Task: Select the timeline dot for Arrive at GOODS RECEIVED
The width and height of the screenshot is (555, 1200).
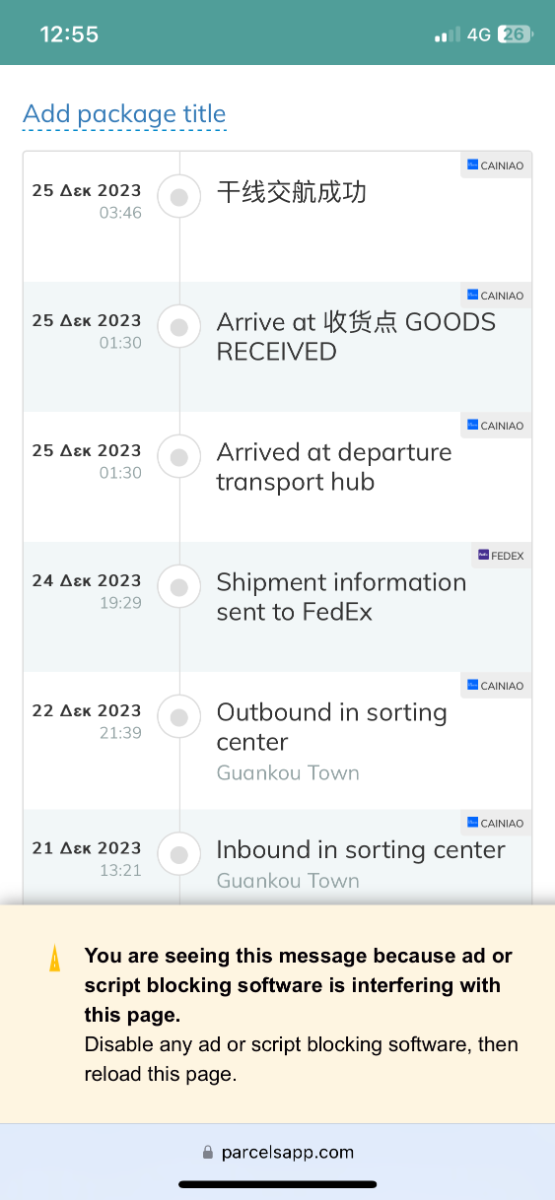Action: coord(180,327)
